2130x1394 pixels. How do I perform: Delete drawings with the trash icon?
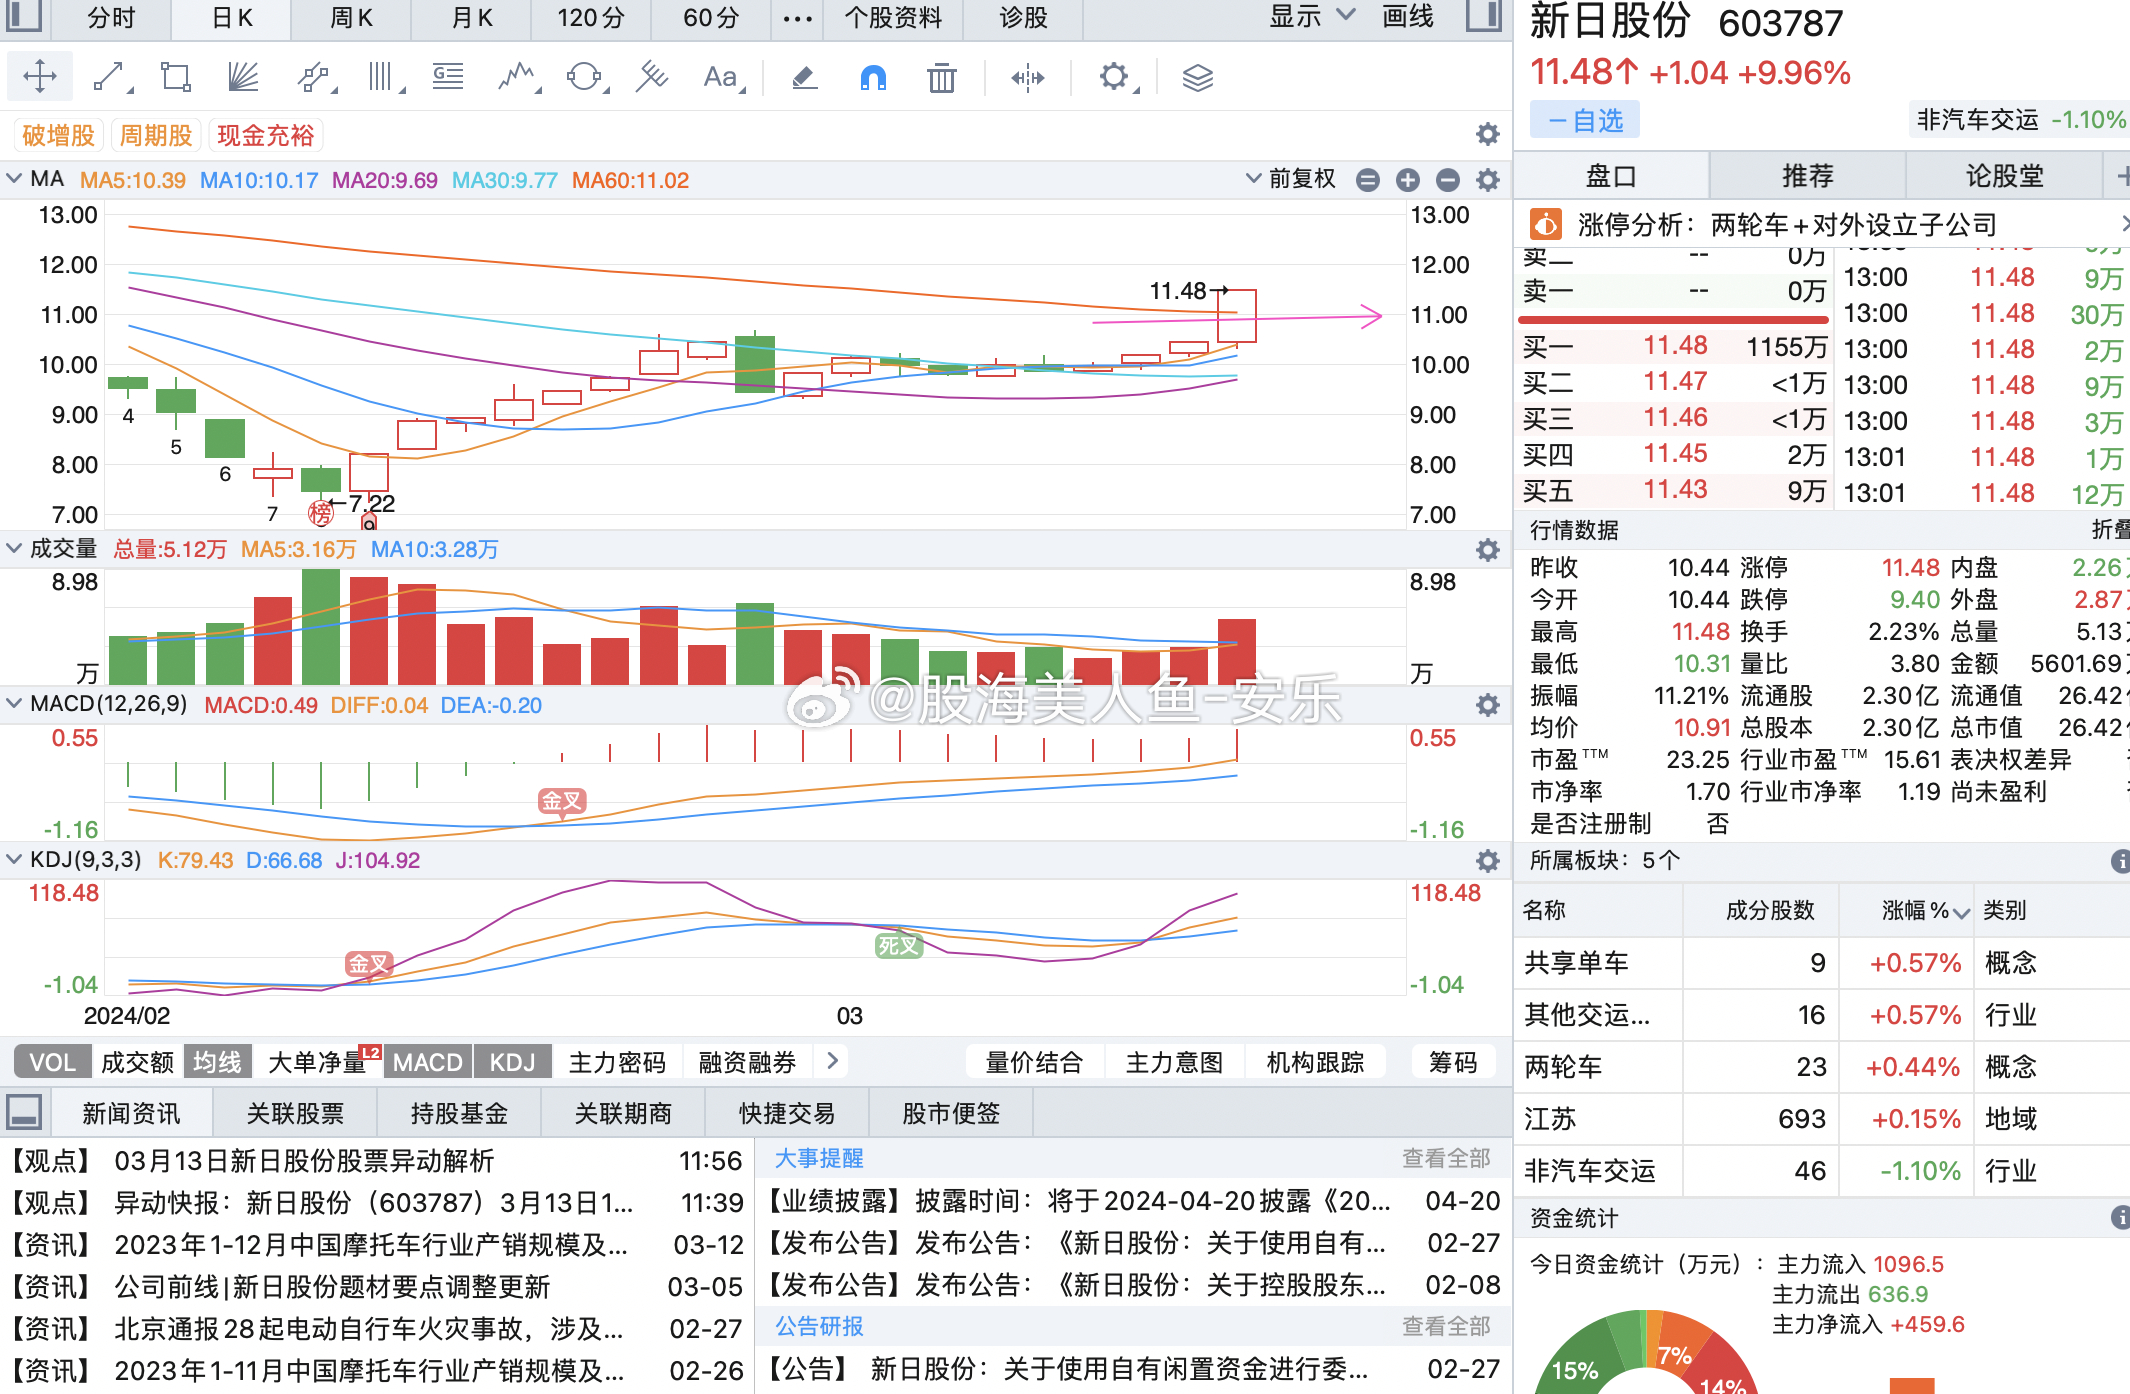942,77
